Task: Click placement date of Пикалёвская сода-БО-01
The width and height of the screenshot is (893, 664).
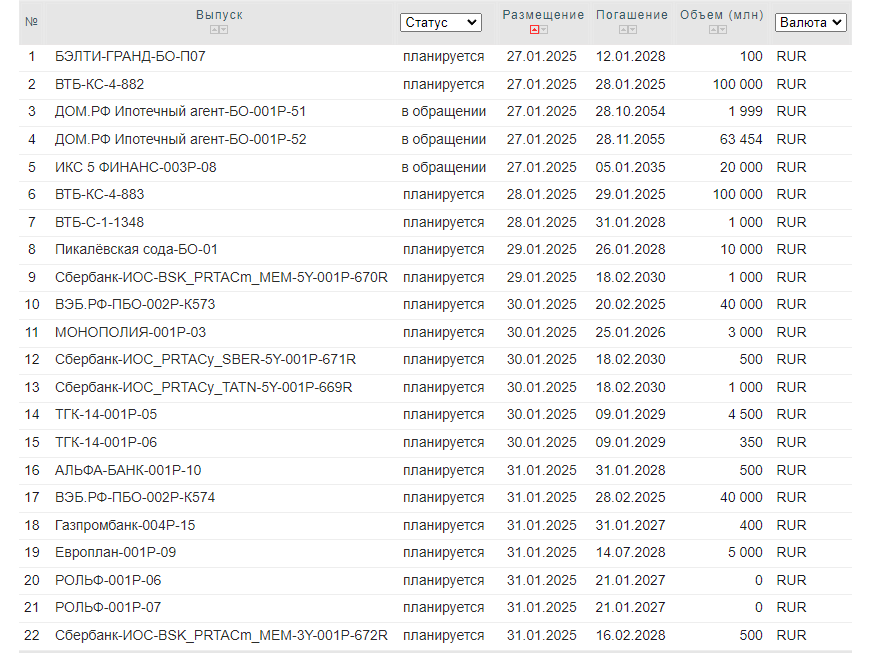Action: coord(542,250)
